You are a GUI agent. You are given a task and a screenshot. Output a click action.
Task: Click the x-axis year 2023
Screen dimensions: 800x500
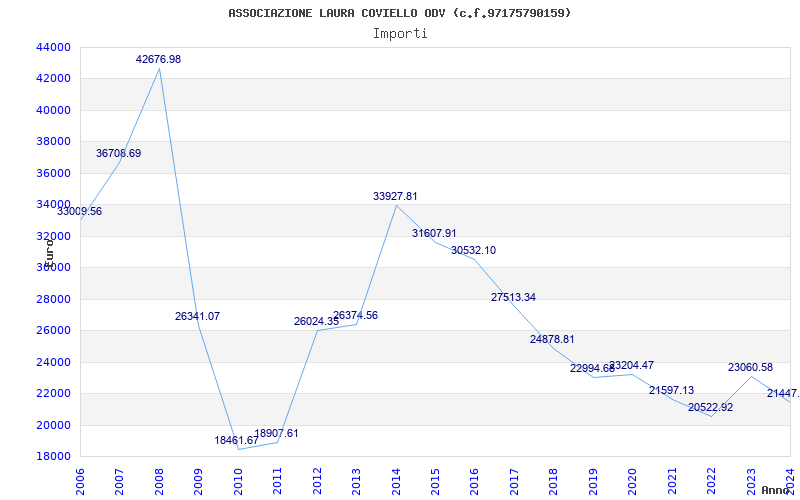[x=751, y=482]
